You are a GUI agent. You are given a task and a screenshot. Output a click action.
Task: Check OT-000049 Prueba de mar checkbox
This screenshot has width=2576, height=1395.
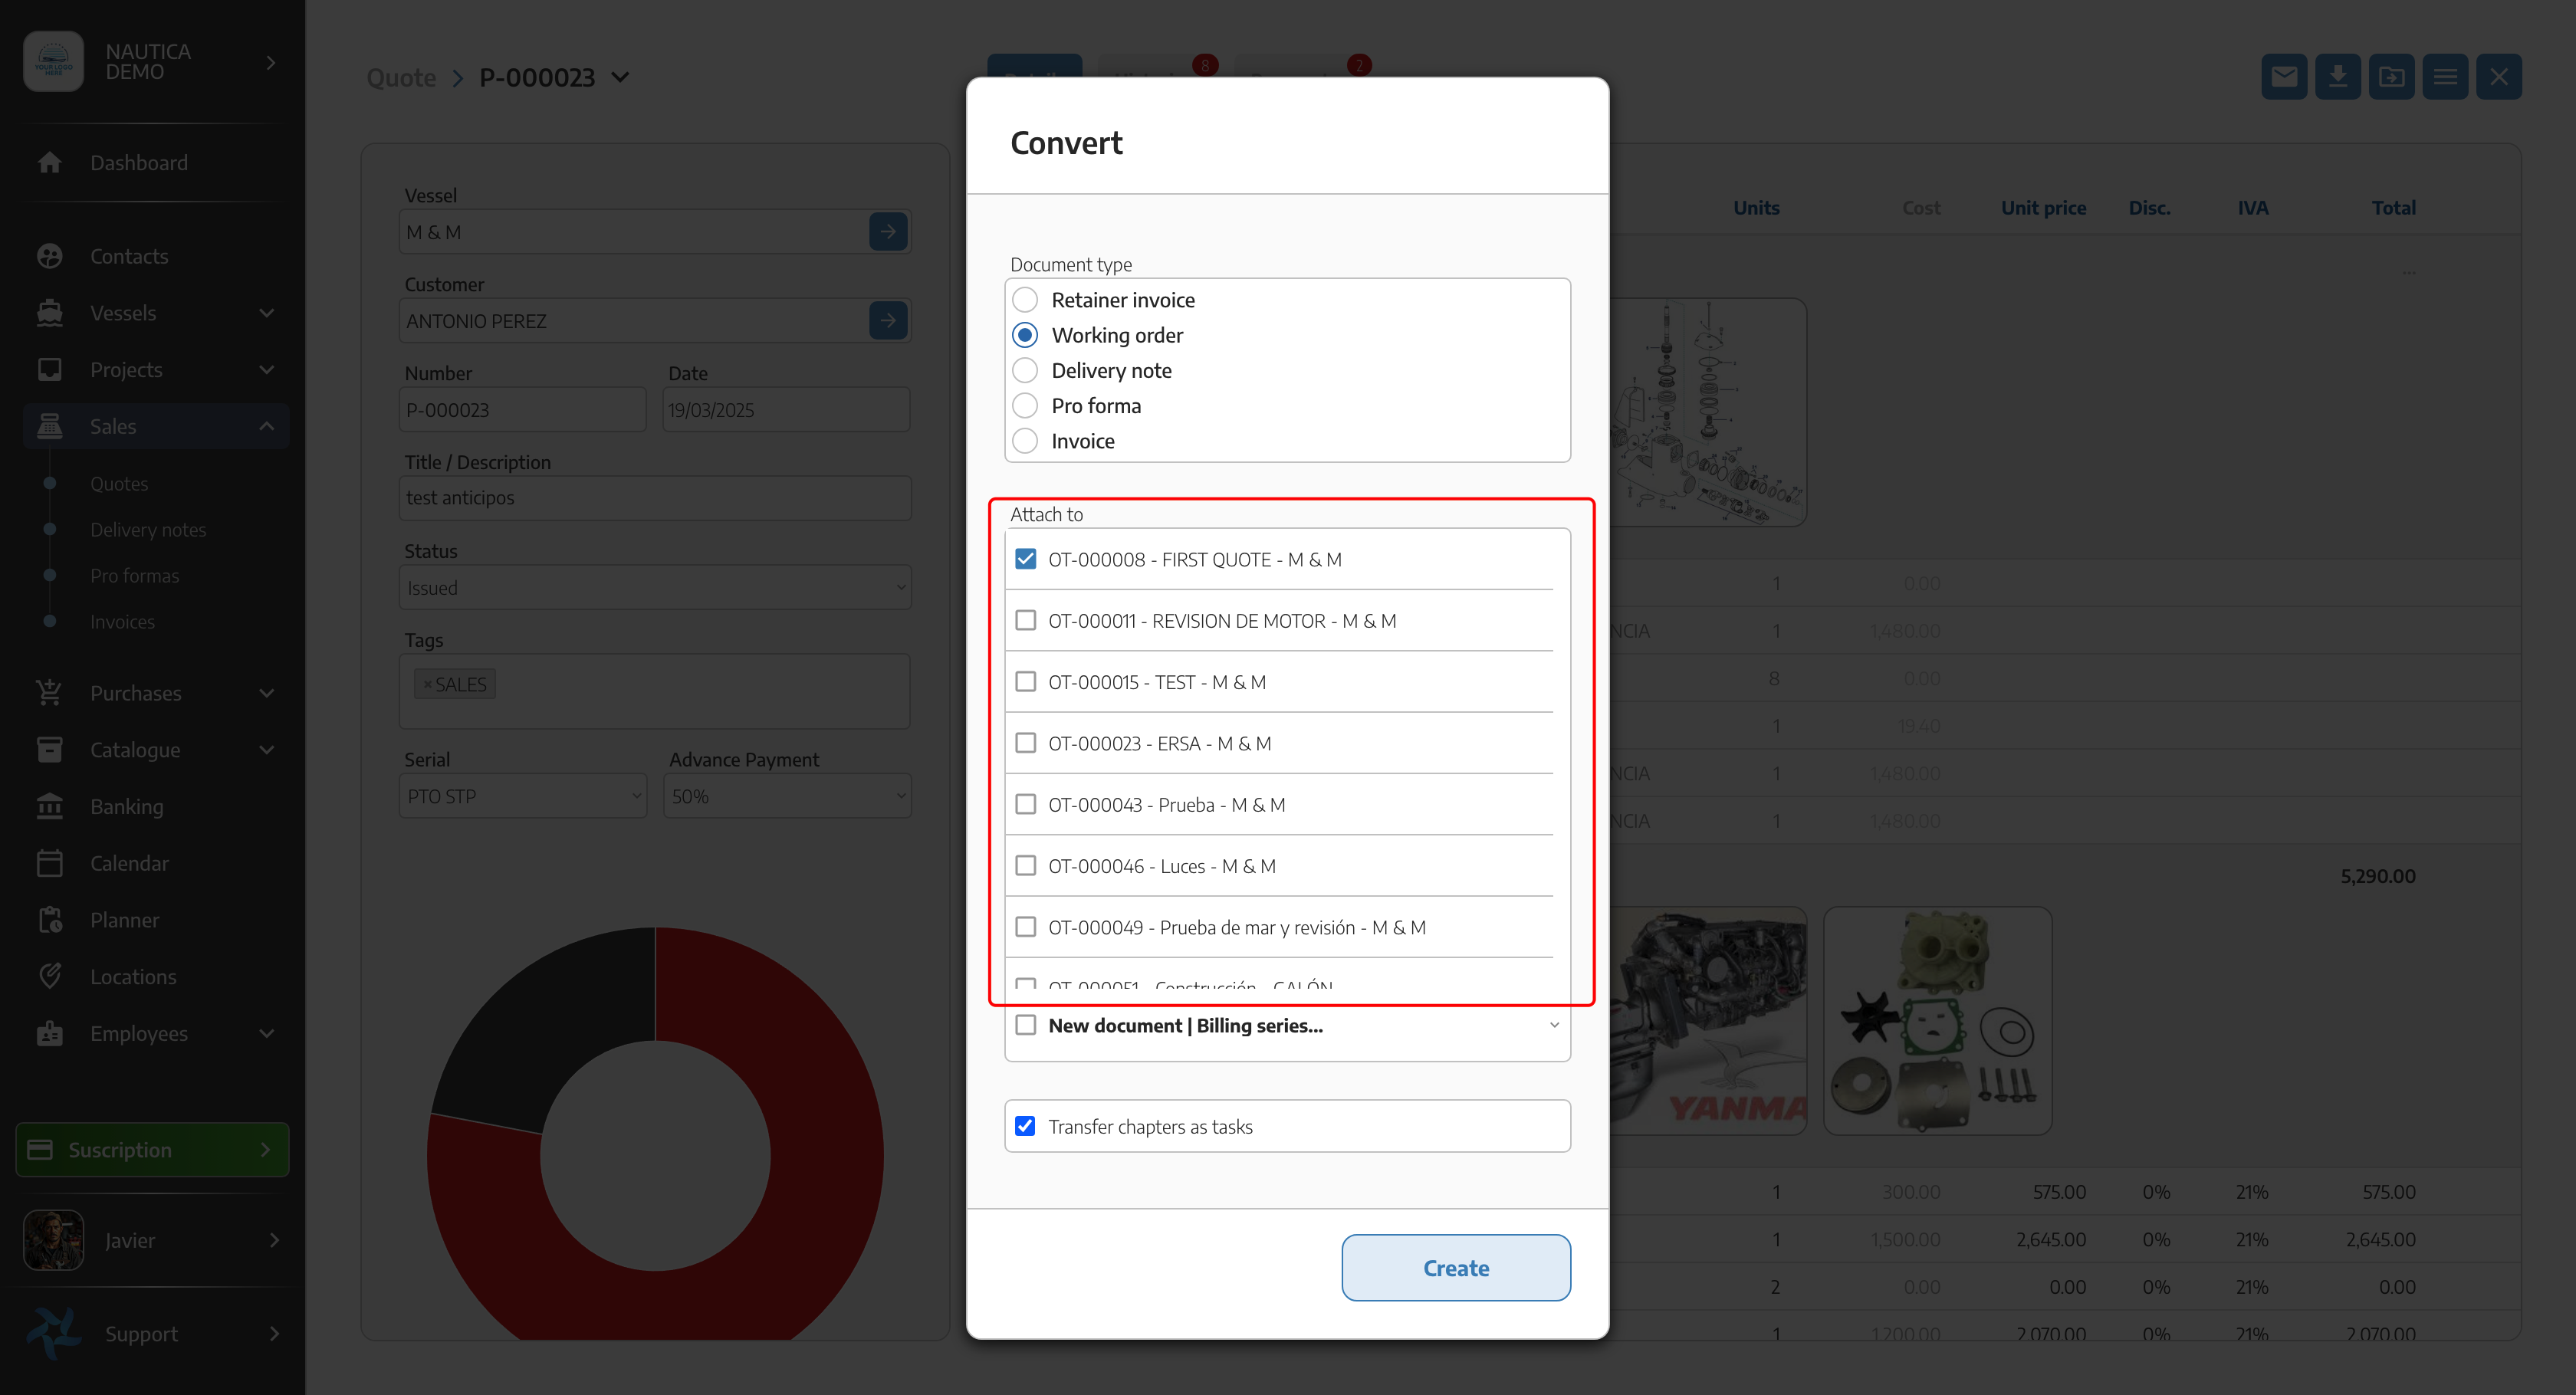(1025, 927)
